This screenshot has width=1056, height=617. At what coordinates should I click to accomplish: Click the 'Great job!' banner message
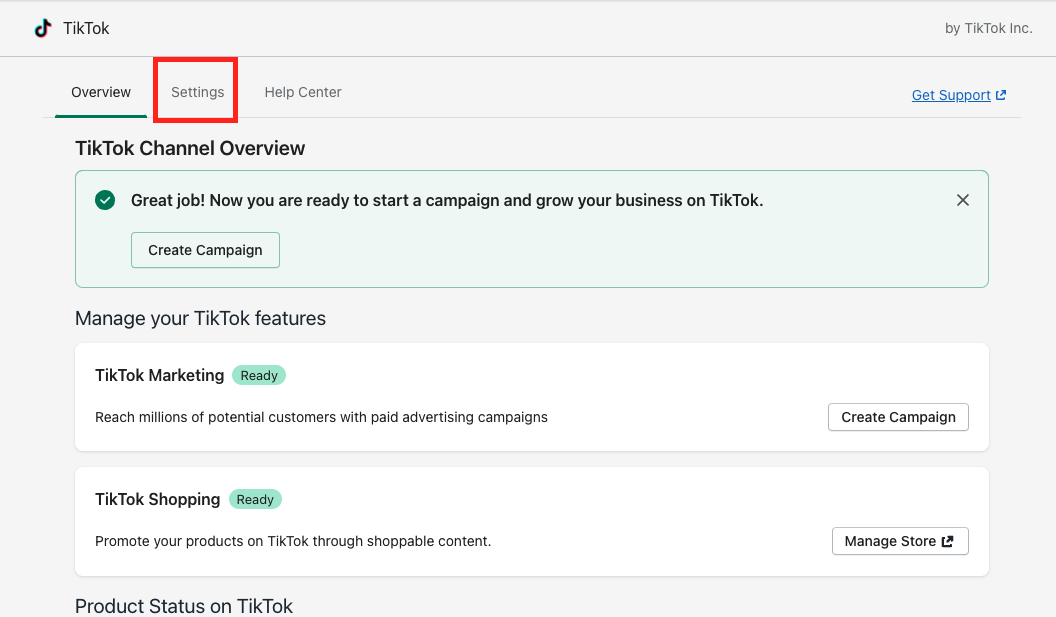pos(447,200)
